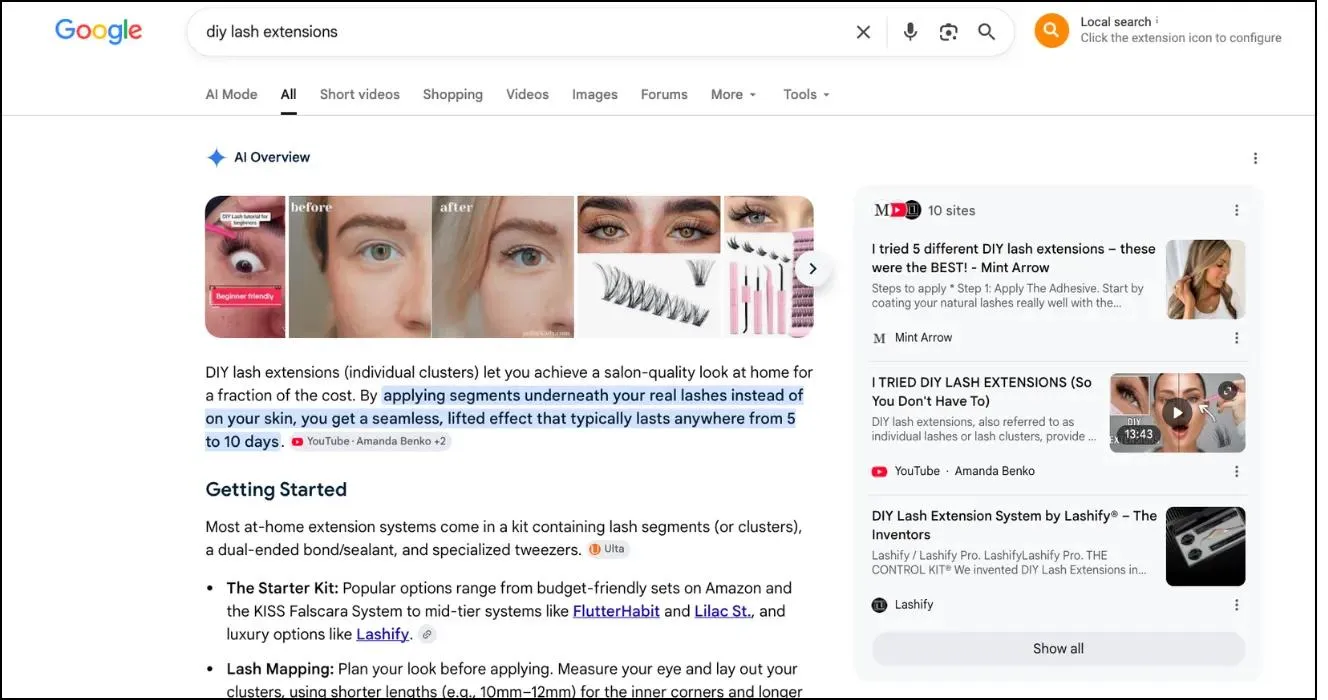
Task: Click the AI Overview sparkle icon
Action: pyautogui.click(x=216, y=157)
